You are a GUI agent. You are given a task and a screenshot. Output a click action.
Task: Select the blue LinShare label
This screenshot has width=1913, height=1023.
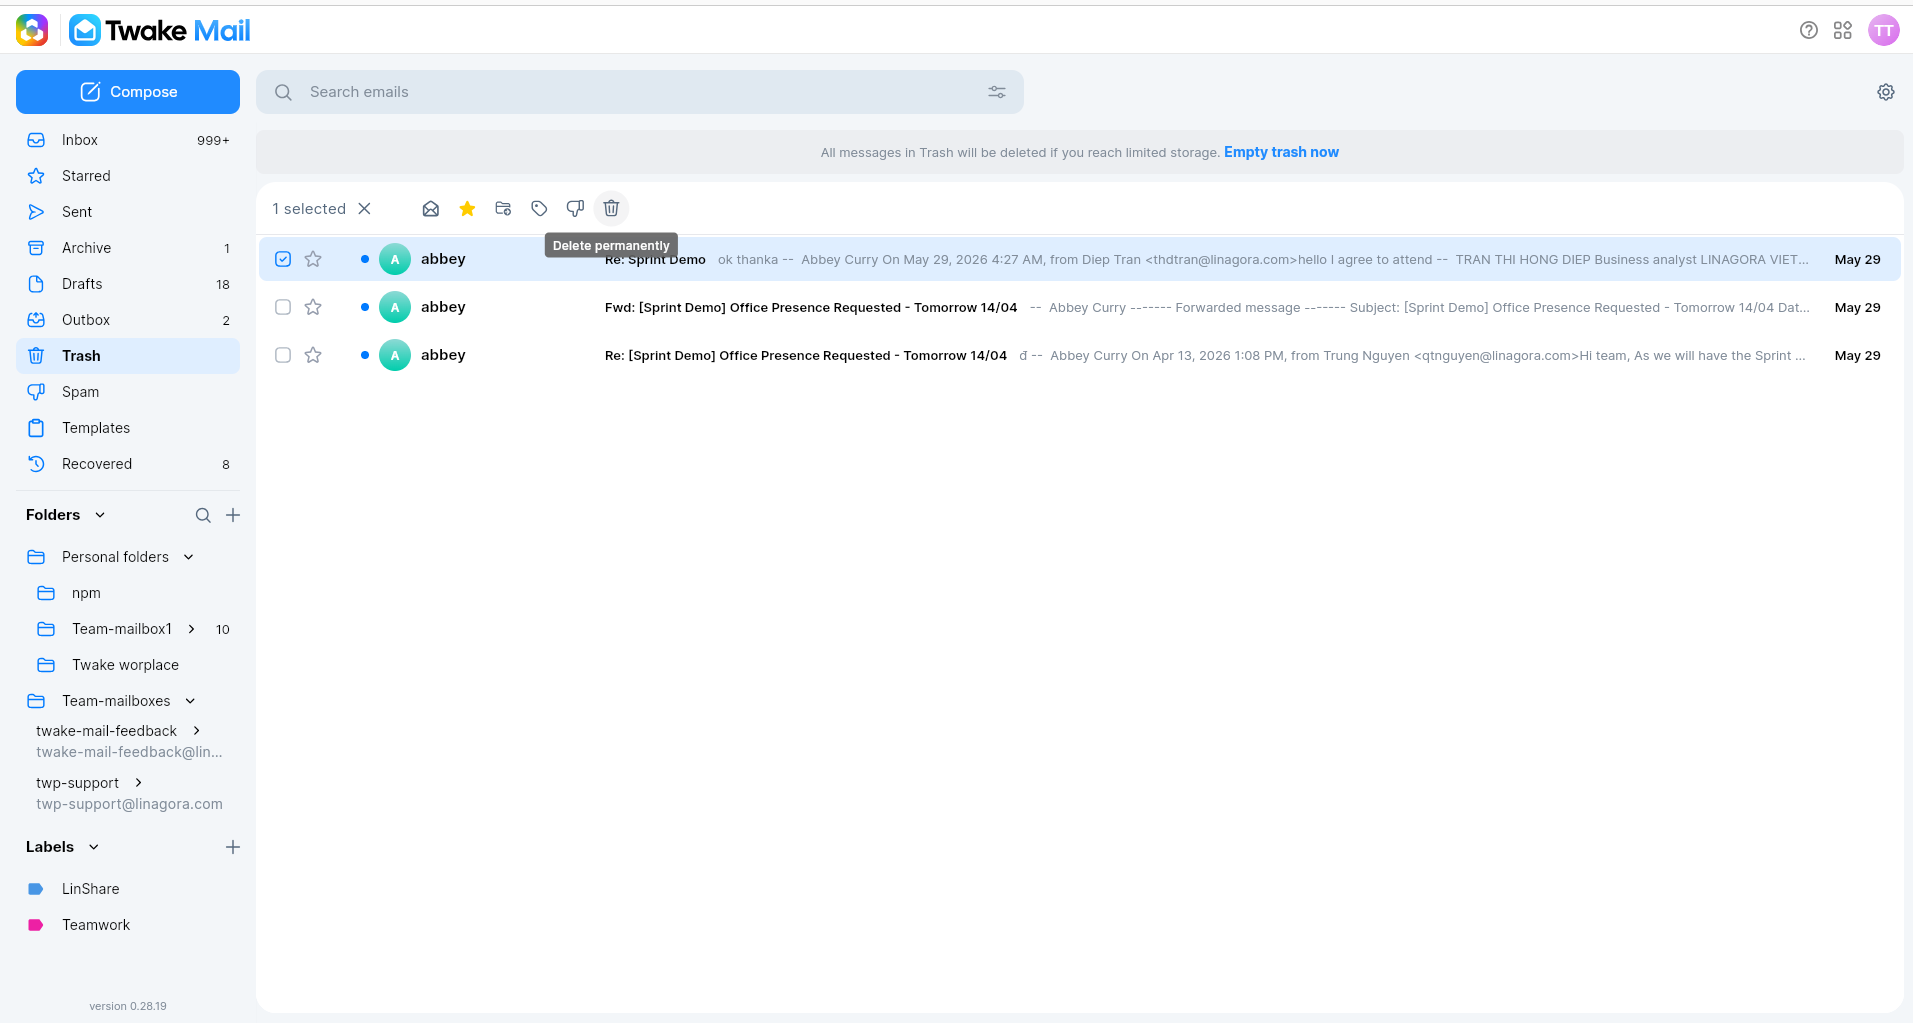[128, 889]
